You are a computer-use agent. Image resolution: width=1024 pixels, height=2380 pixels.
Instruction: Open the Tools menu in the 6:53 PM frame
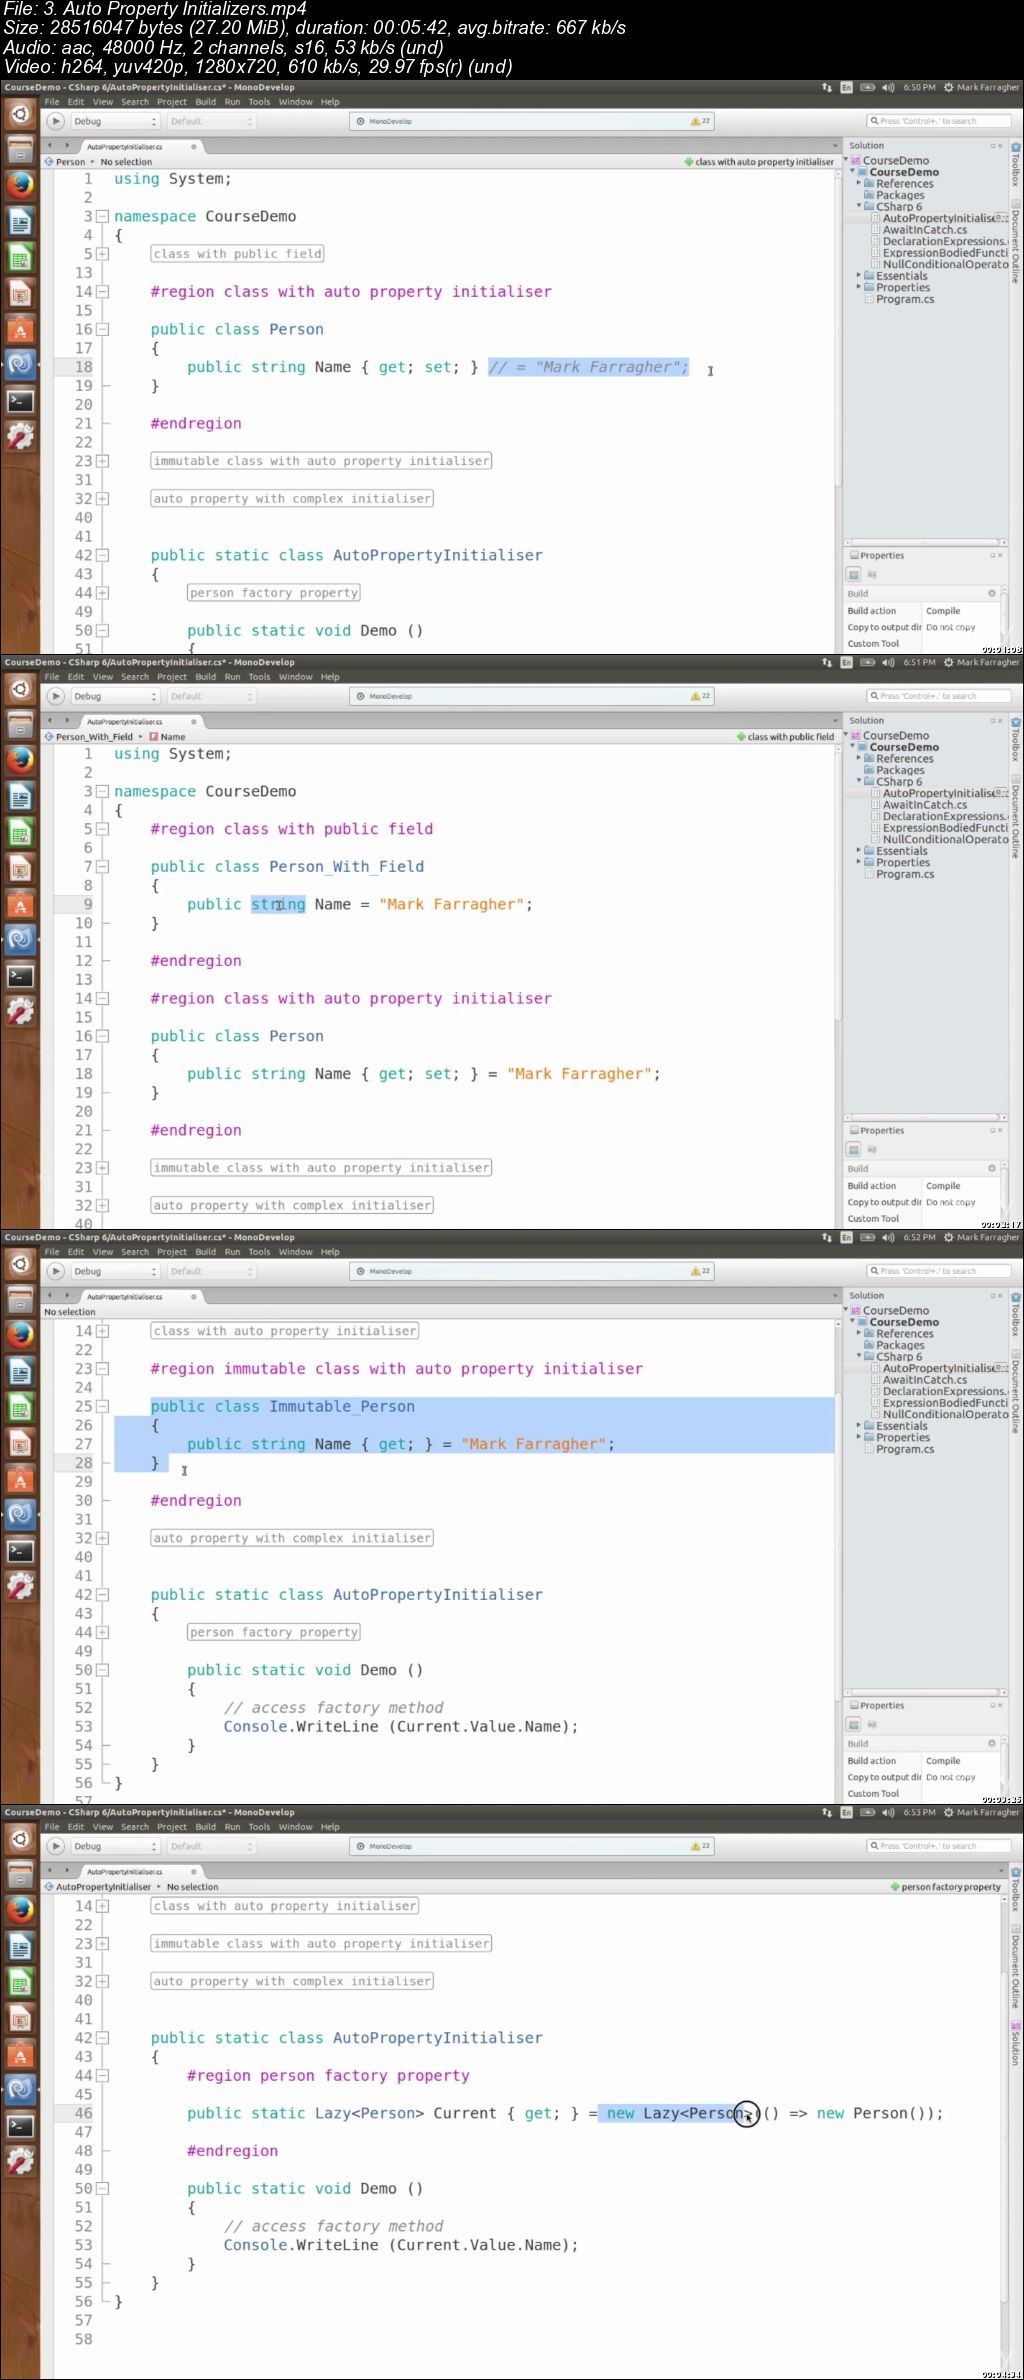(259, 1827)
